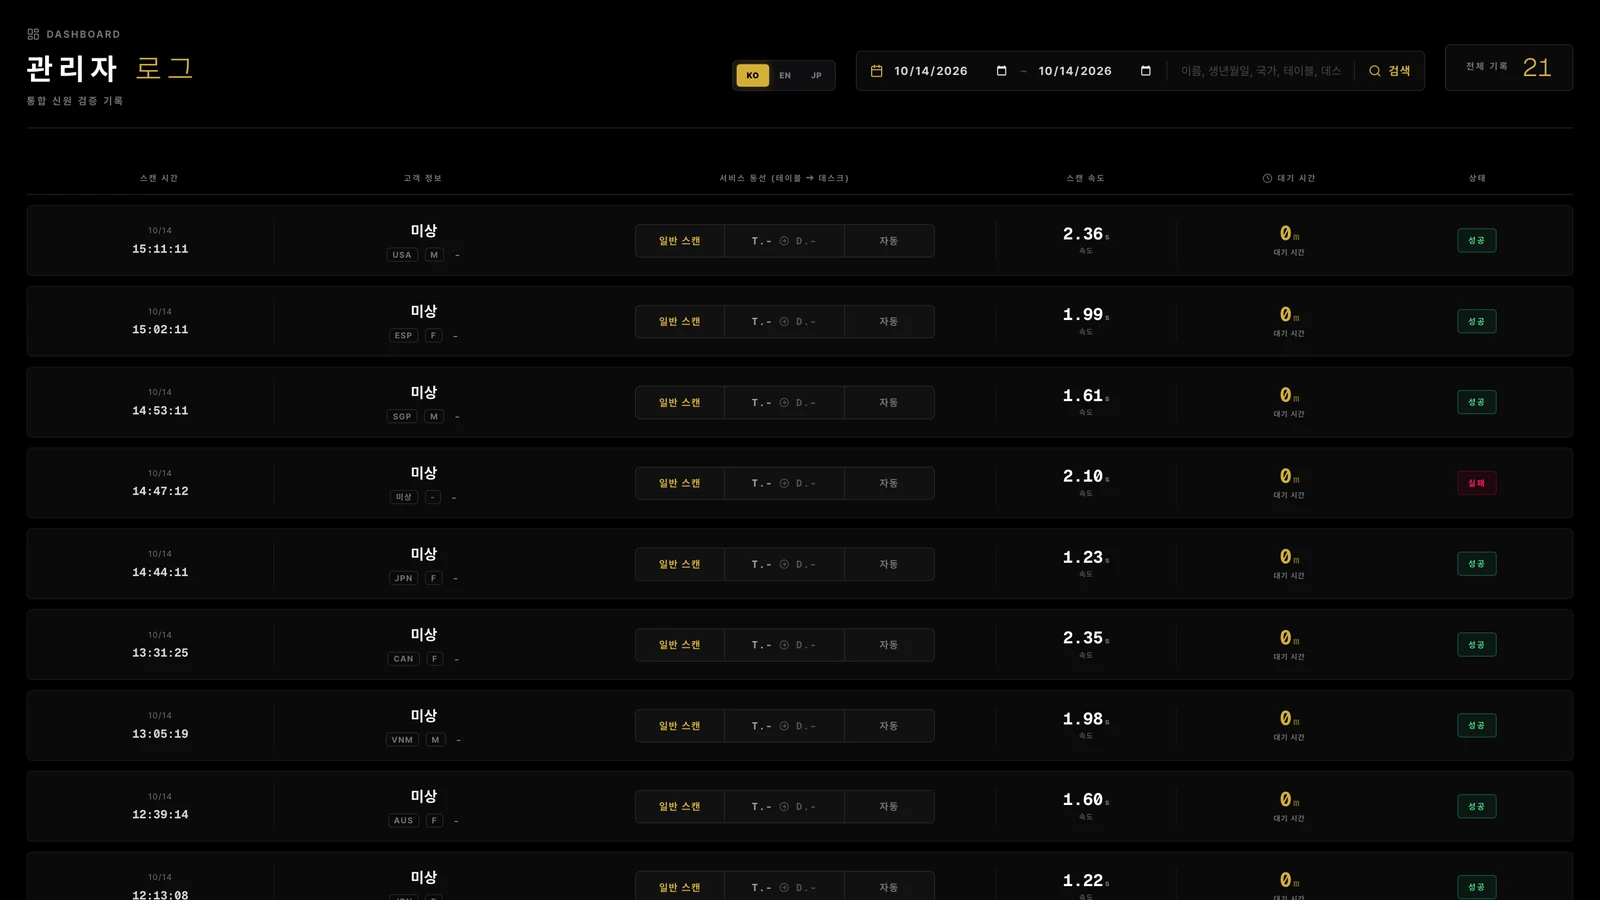Click the VNM country tag
The height and width of the screenshot is (900, 1600).
click(x=402, y=740)
